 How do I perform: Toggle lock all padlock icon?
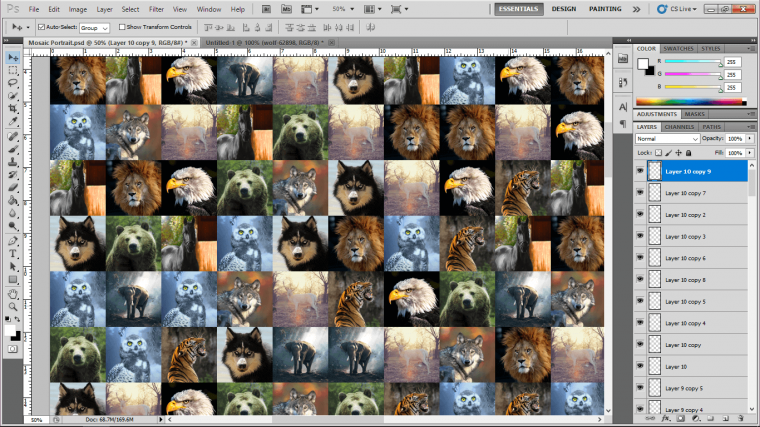(688, 153)
